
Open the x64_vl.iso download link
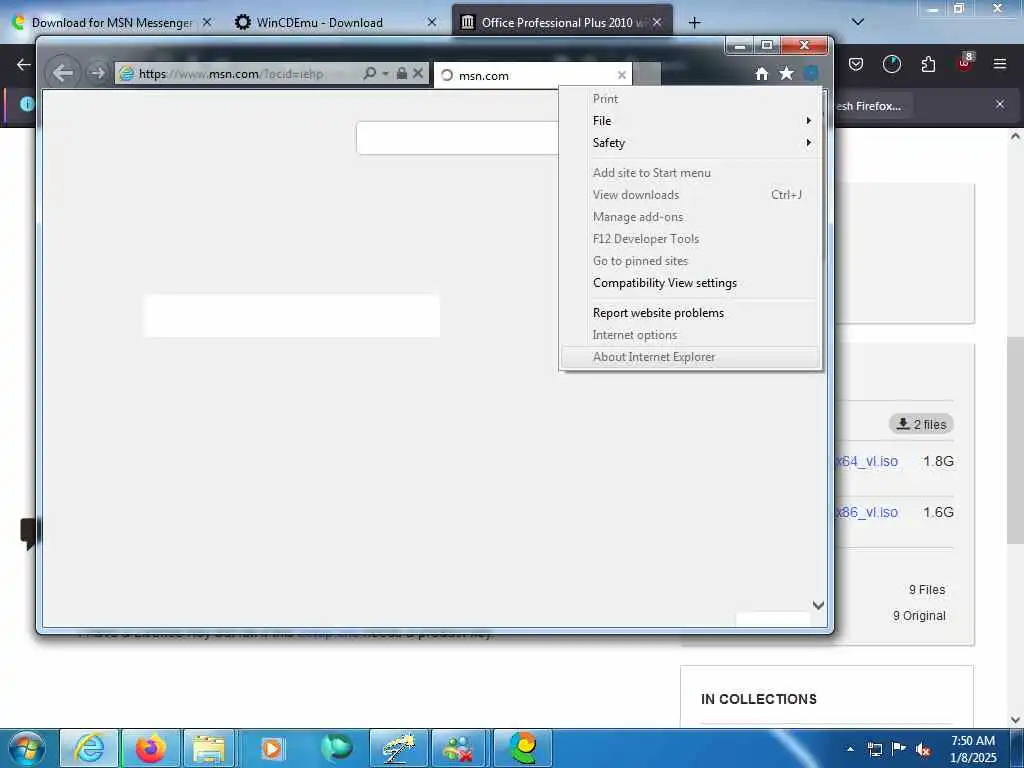click(867, 462)
